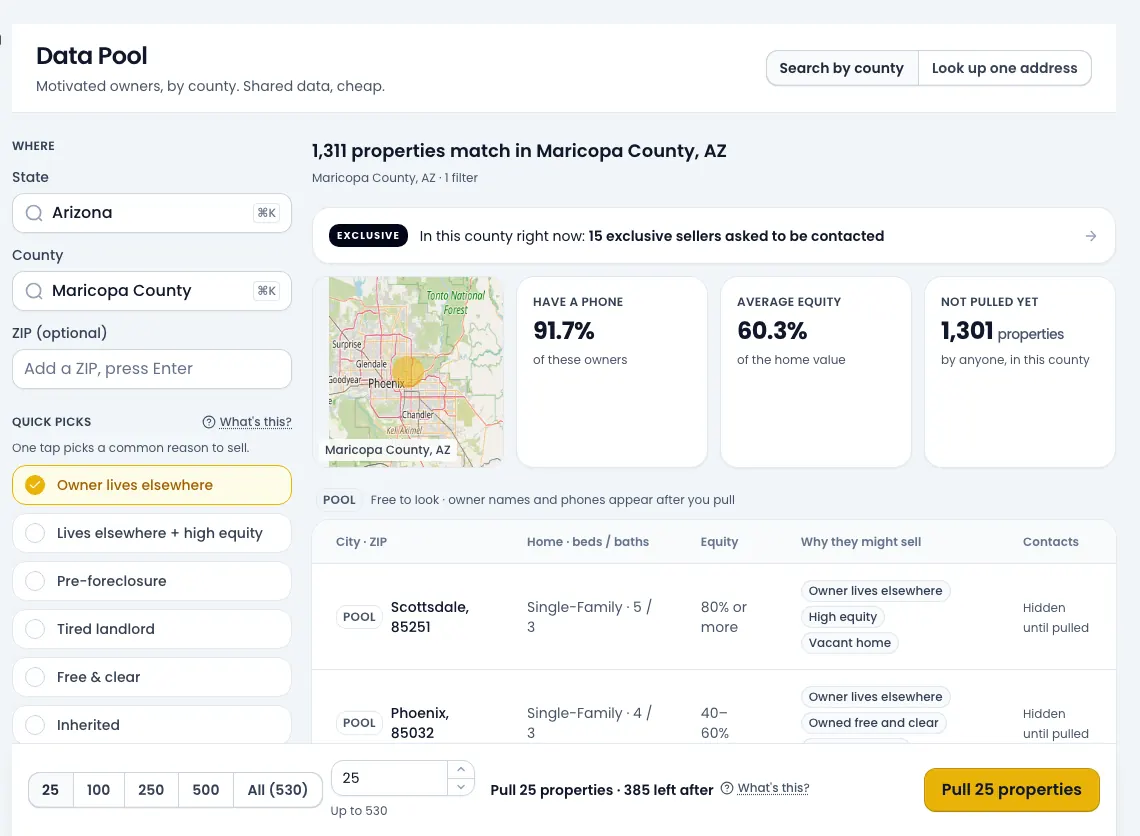Screen dimensions: 1140x836
Task: Click the Equity column header
Action: (x=719, y=542)
